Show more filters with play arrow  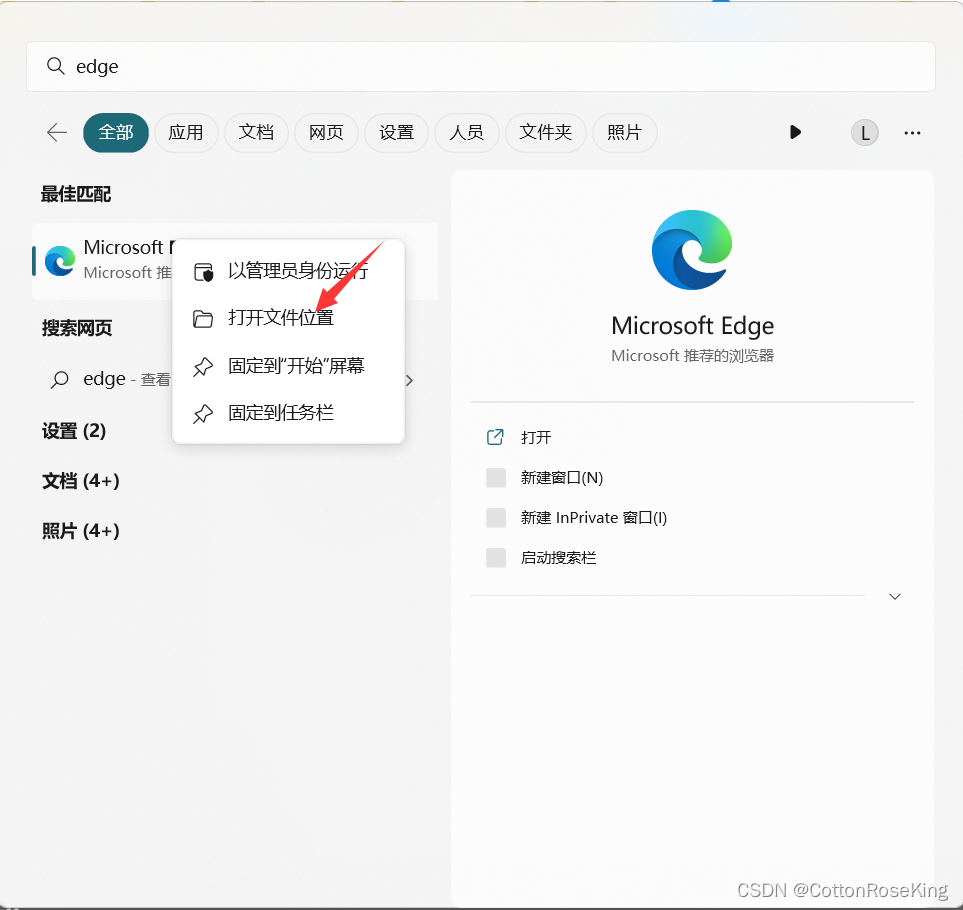click(795, 132)
